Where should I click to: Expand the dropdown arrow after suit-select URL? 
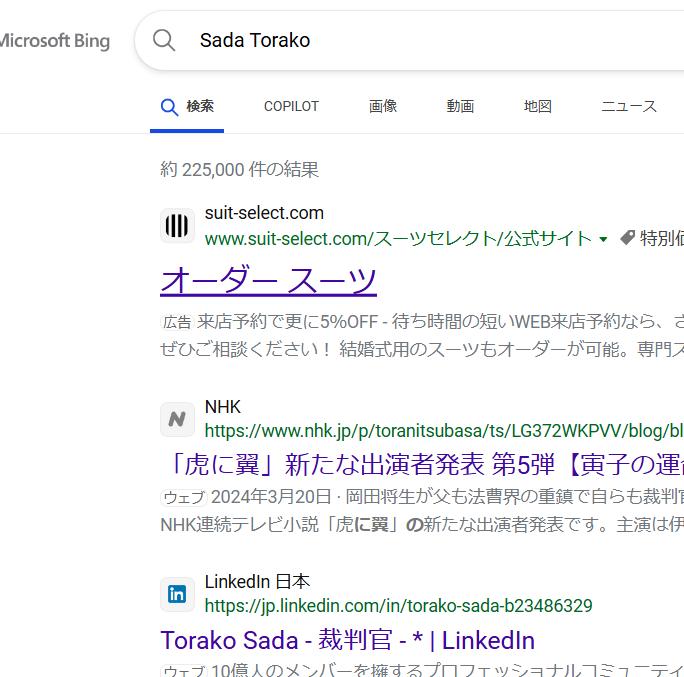point(603,239)
